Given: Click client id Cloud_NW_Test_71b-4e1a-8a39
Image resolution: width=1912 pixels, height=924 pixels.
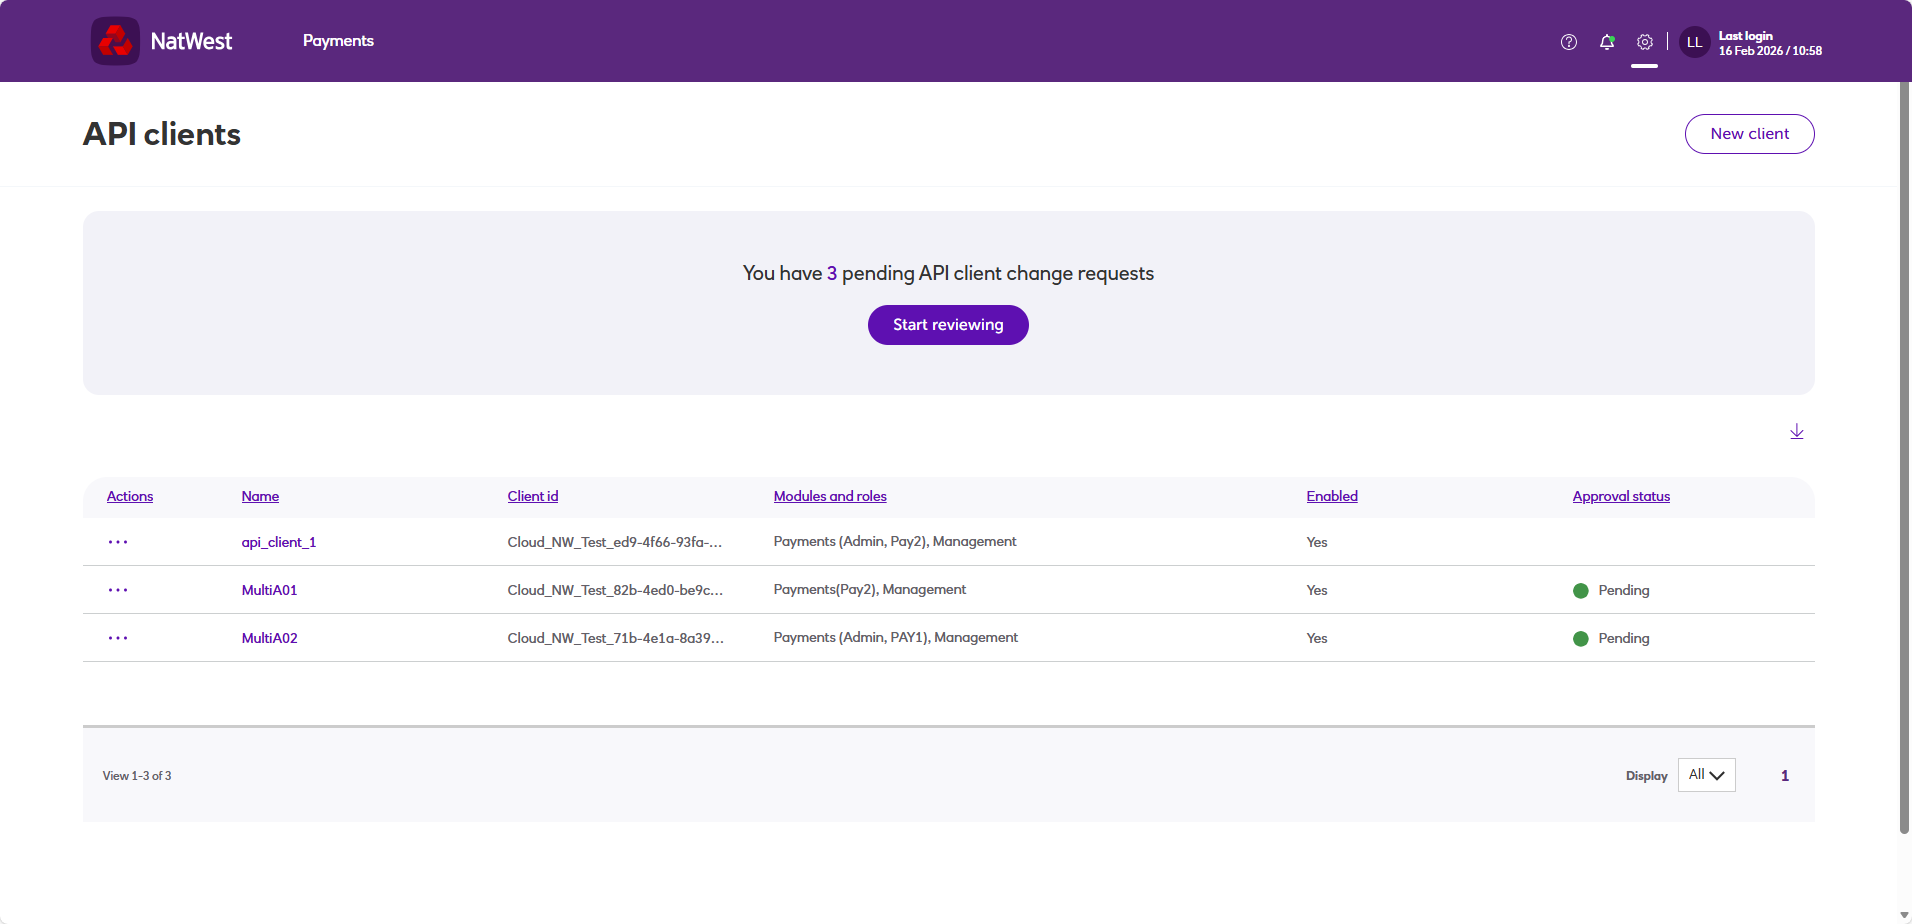Looking at the screenshot, I should 615,638.
